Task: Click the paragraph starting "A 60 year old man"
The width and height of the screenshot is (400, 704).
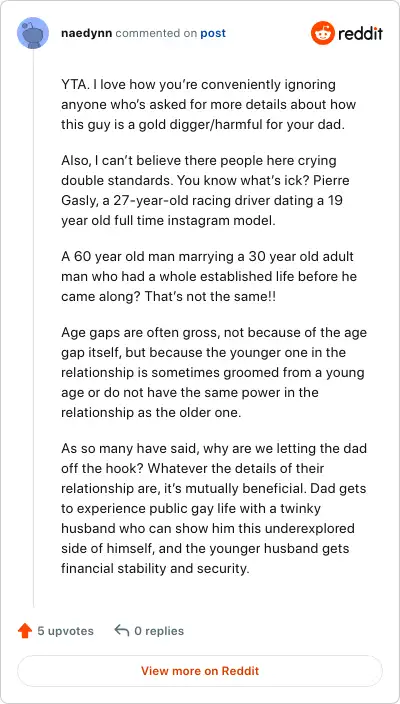Action: pos(209,277)
